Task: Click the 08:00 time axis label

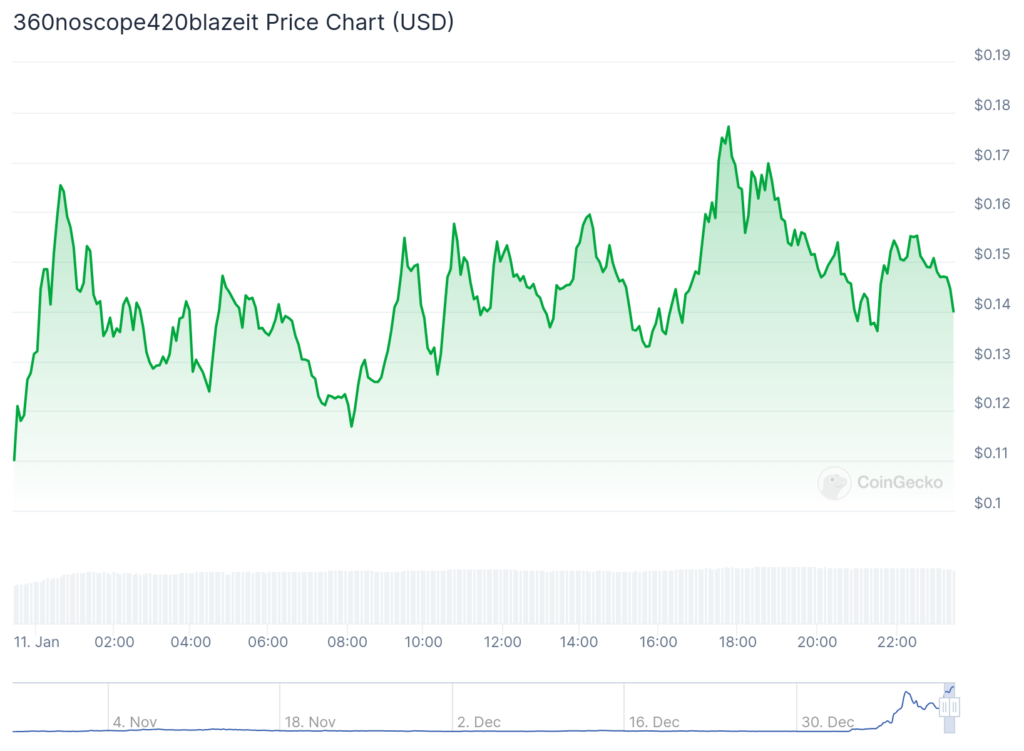Action: [347, 642]
